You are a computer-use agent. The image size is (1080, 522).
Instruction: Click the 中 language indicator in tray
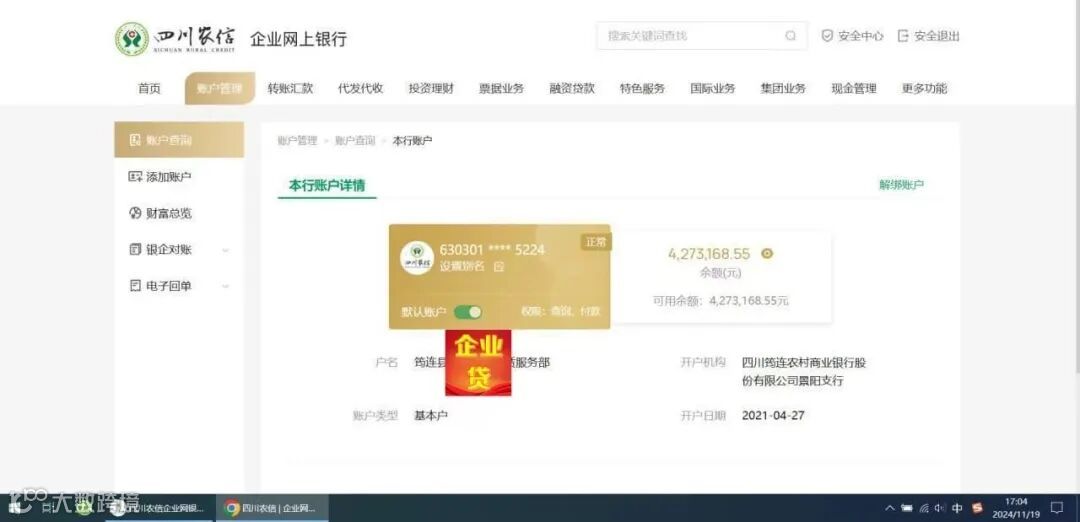[x=957, y=508]
